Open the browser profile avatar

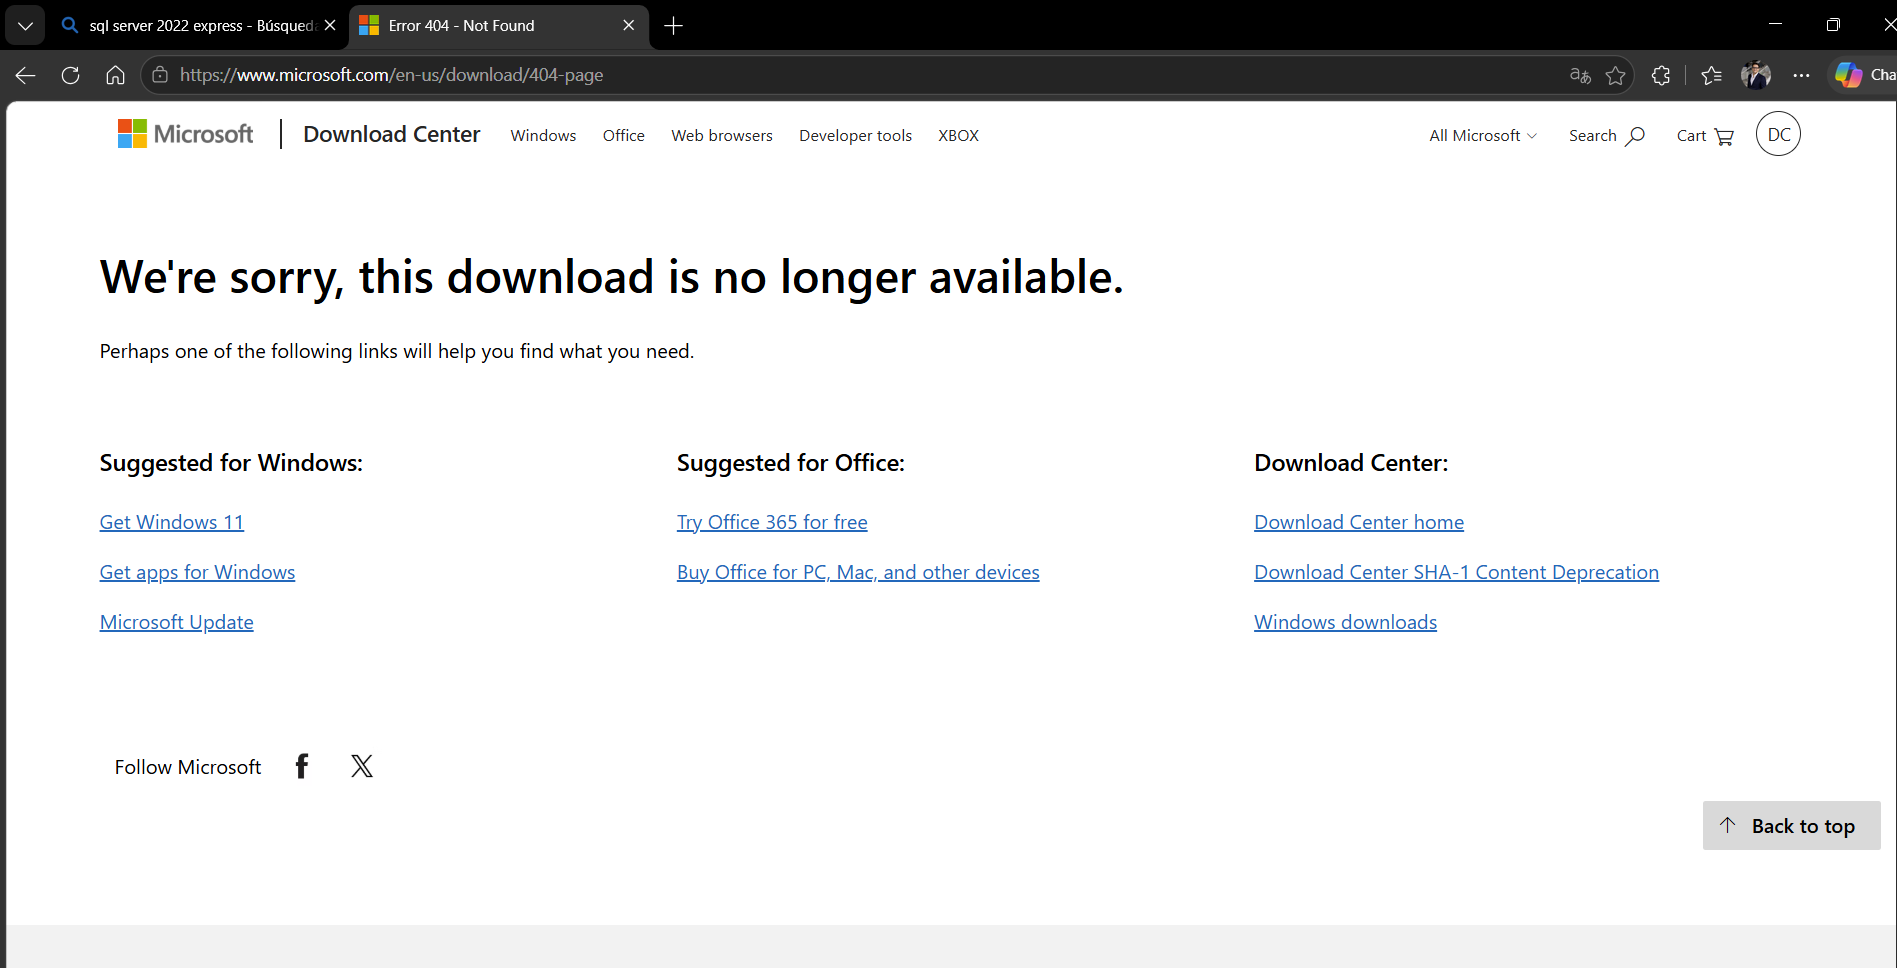(x=1756, y=75)
